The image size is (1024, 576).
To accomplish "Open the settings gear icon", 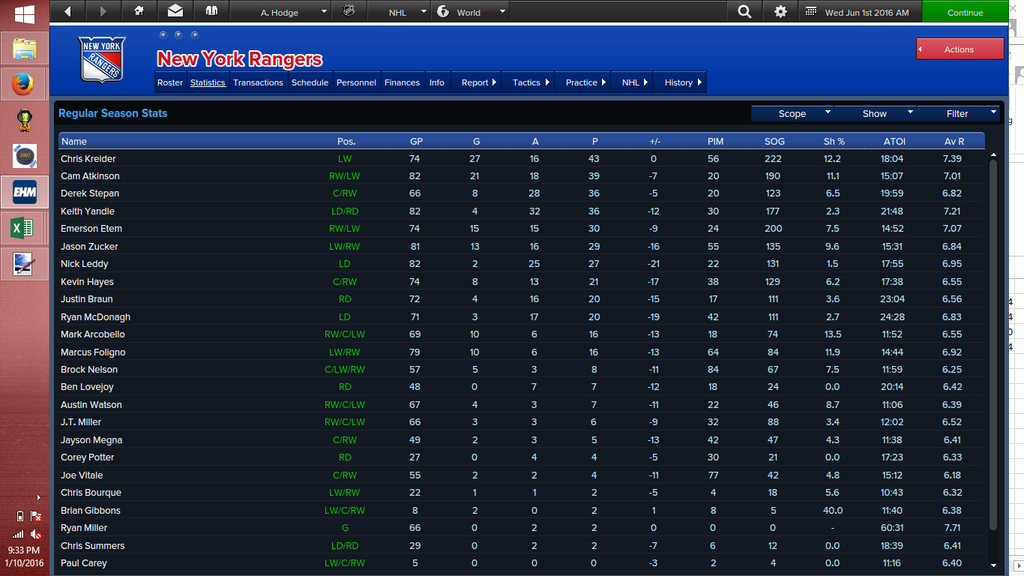I will [x=780, y=12].
